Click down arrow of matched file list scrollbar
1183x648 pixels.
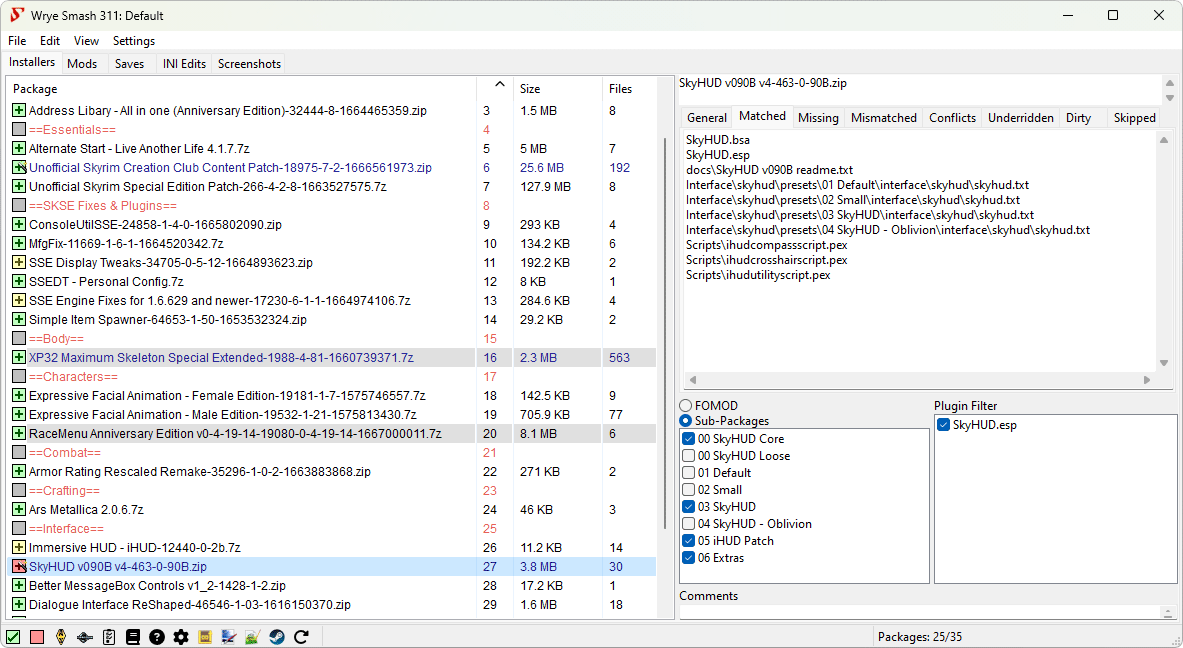pyautogui.click(x=1164, y=363)
